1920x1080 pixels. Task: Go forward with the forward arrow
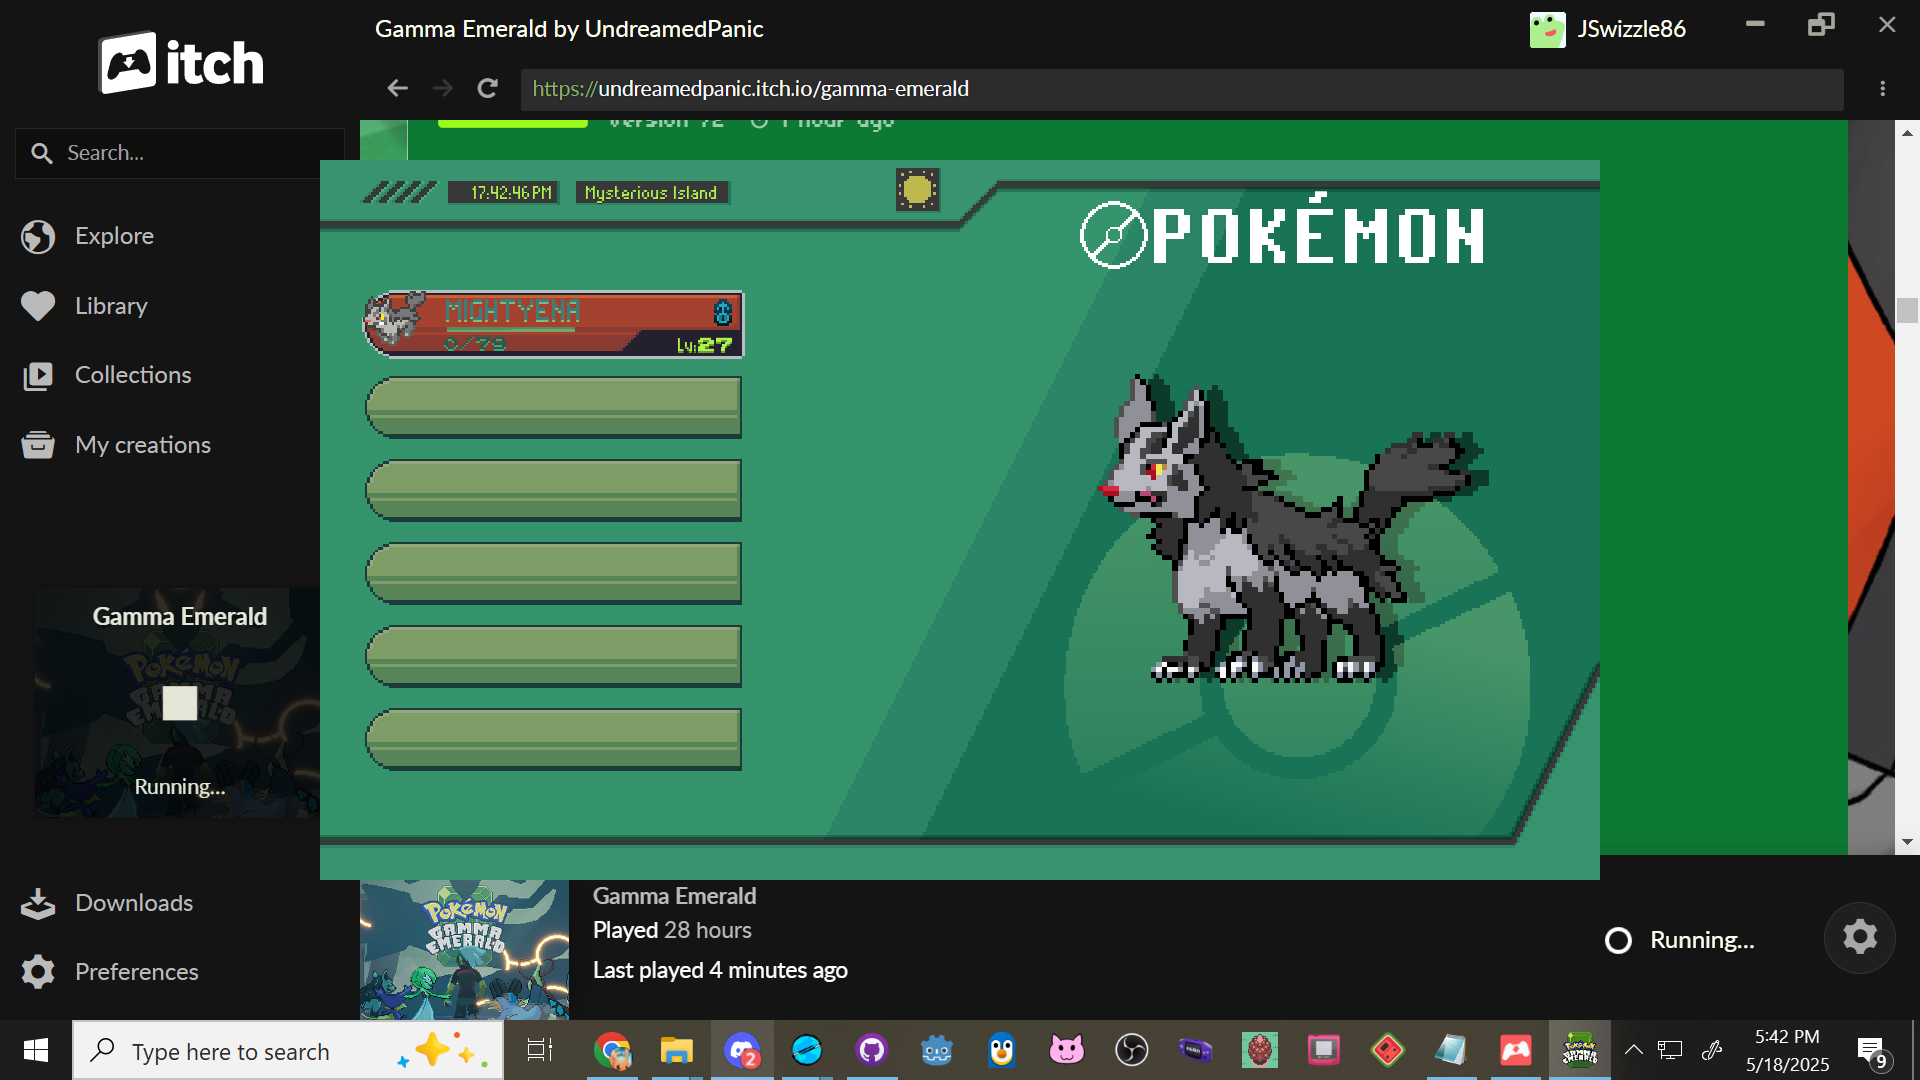point(442,88)
